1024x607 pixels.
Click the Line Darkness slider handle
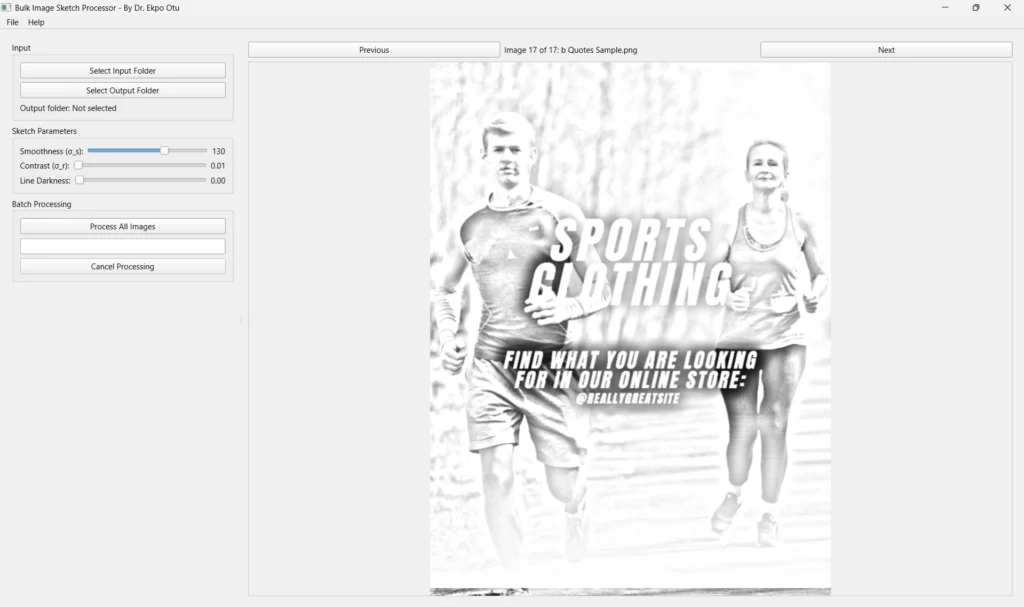(79, 180)
